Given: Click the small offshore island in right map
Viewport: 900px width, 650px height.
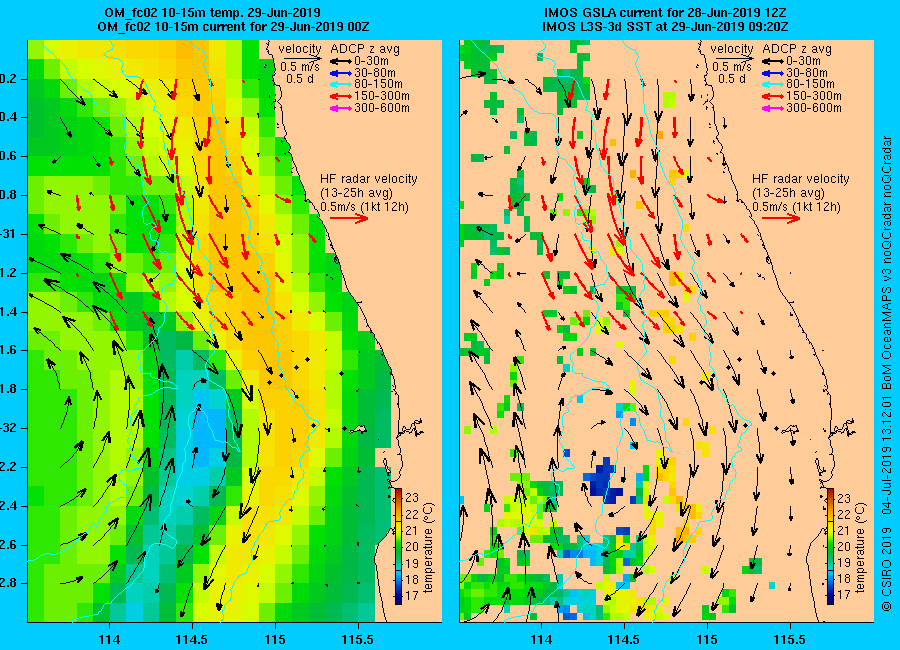Looking at the screenshot, I should pyautogui.click(x=790, y=429).
